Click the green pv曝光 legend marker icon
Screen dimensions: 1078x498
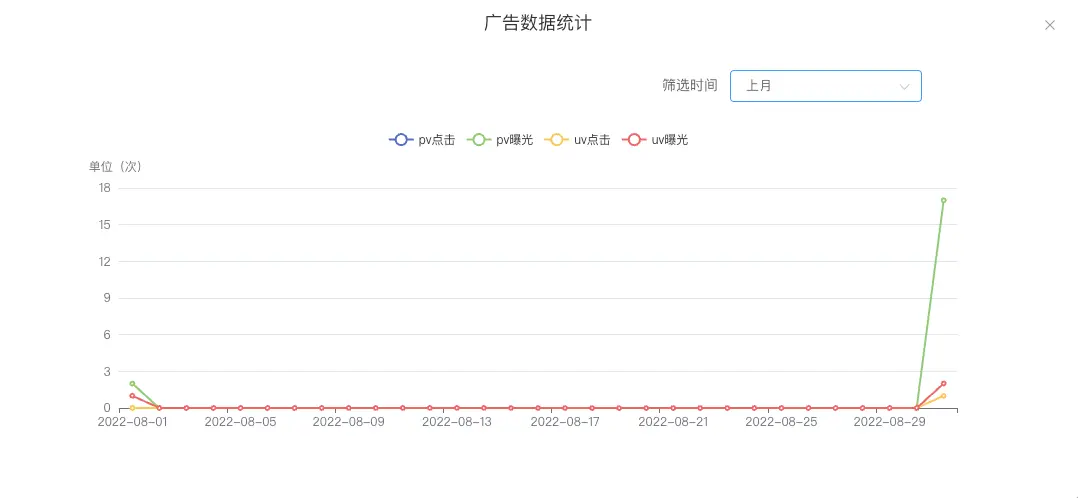pos(479,140)
